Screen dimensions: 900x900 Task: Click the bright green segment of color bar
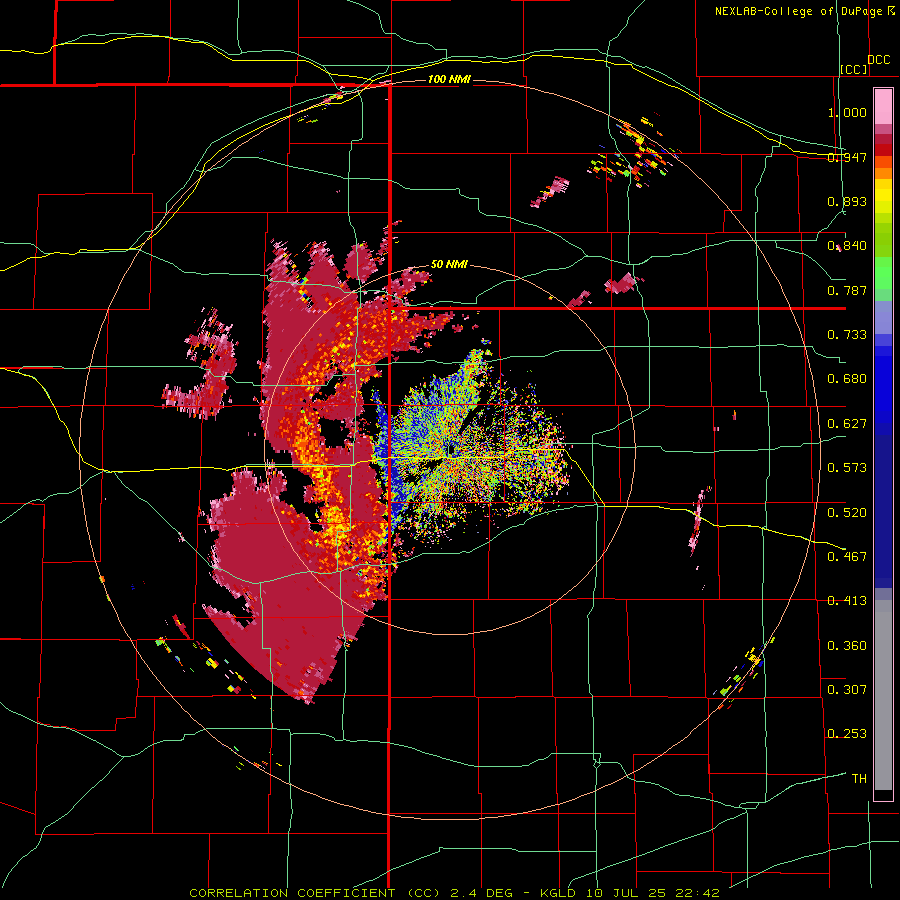[883, 273]
